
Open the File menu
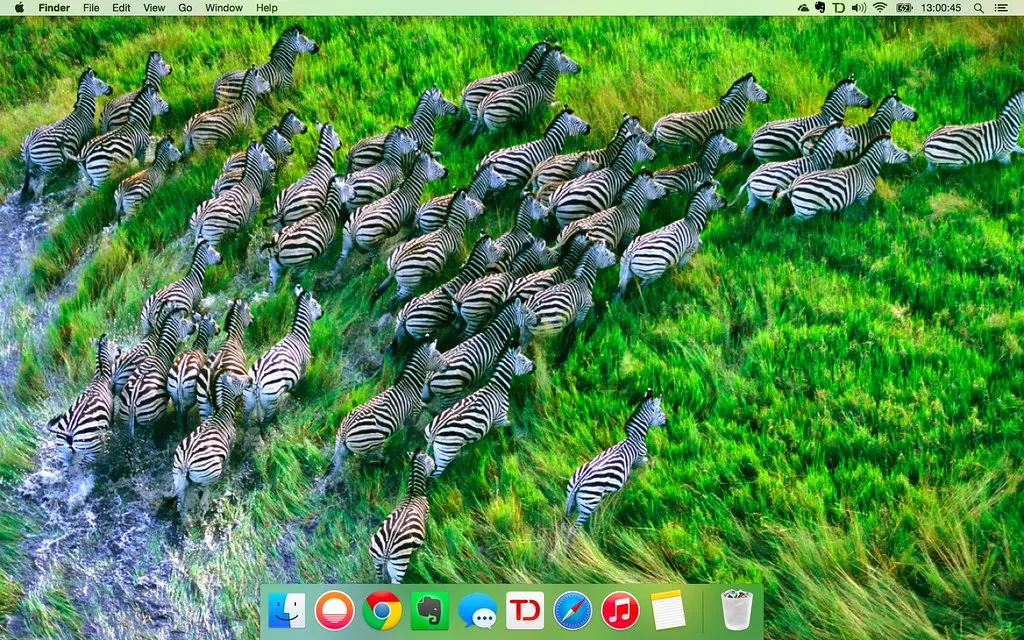click(91, 8)
